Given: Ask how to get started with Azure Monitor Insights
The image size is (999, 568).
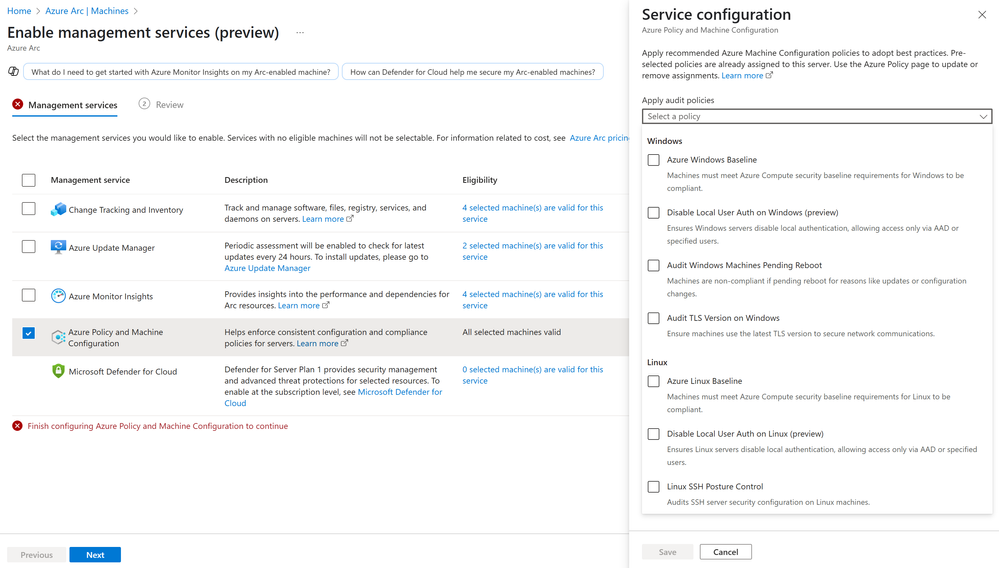Looking at the screenshot, I should click(x=181, y=72).
